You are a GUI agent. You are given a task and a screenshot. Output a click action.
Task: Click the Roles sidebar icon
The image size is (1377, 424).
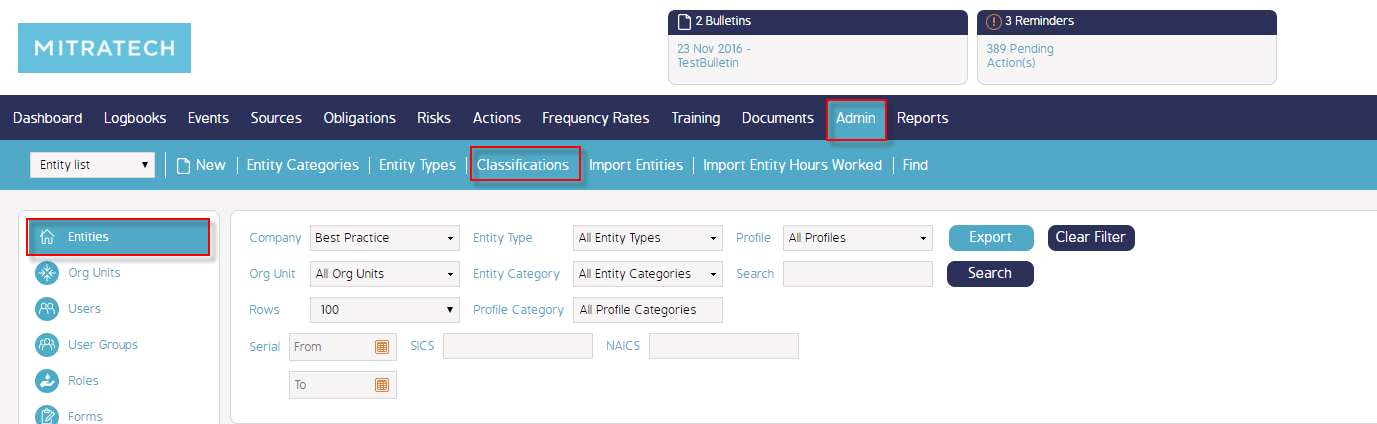pyautogui.click(x=47, y=381)
